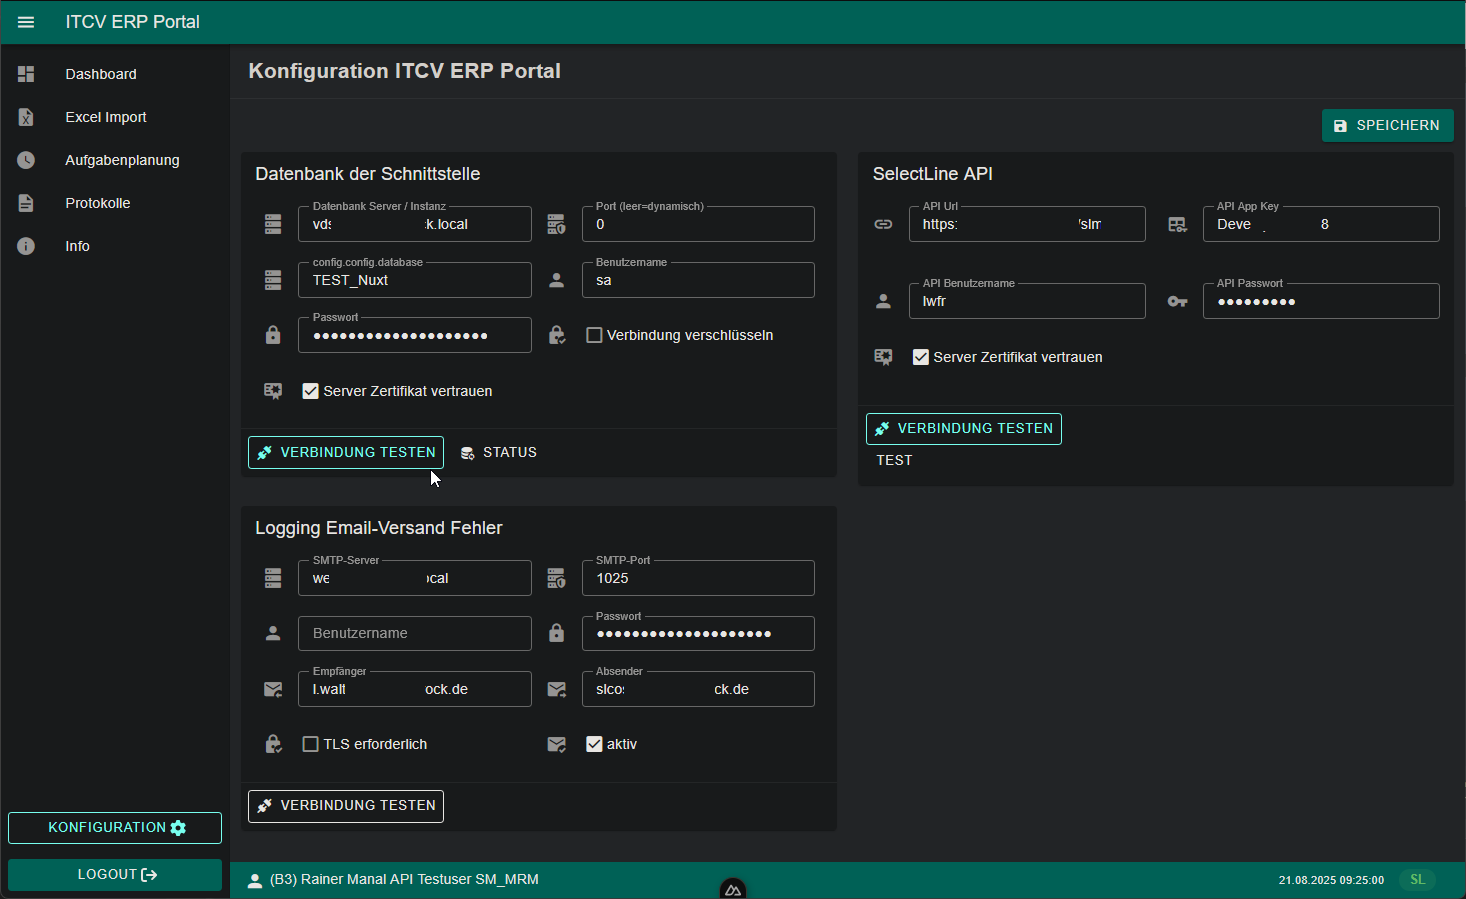Screen dimensions: 1466x899
Task: Click the certificate icon beside Server Zertifikat vertrauen
Action: (273, 390)
